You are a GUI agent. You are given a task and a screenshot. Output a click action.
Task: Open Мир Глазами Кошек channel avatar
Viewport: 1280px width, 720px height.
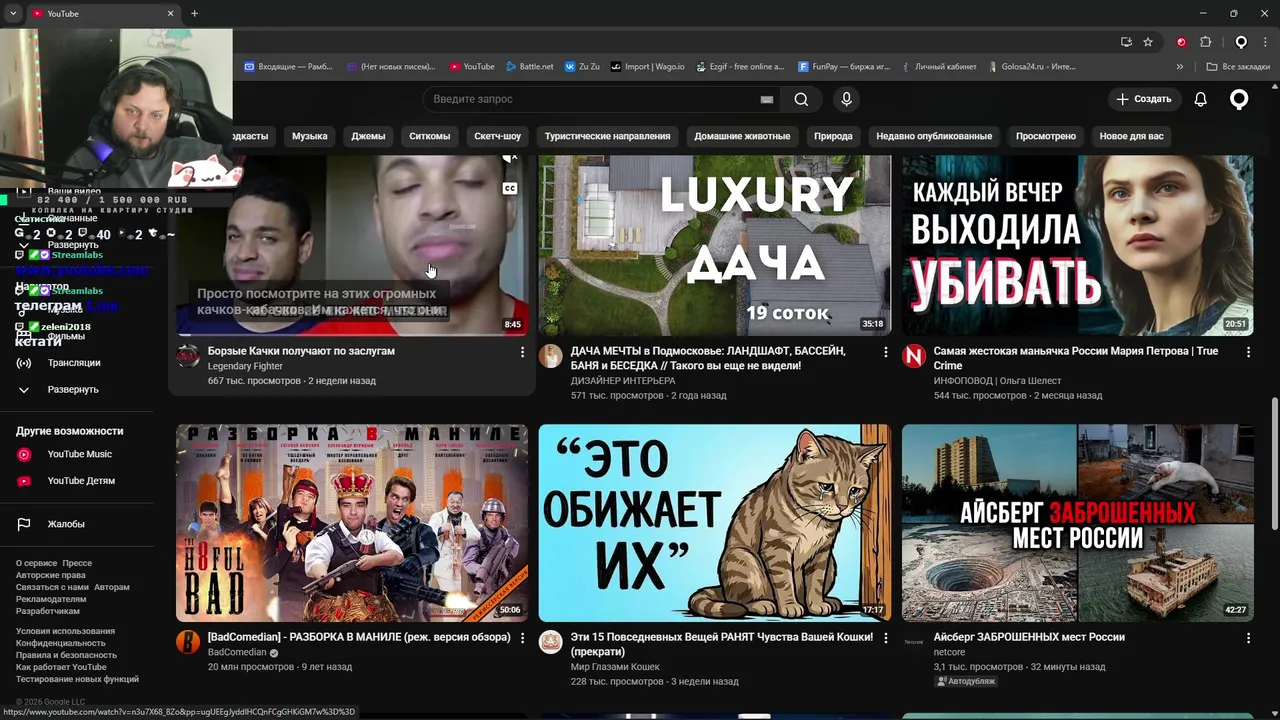[x=551, y=642]
